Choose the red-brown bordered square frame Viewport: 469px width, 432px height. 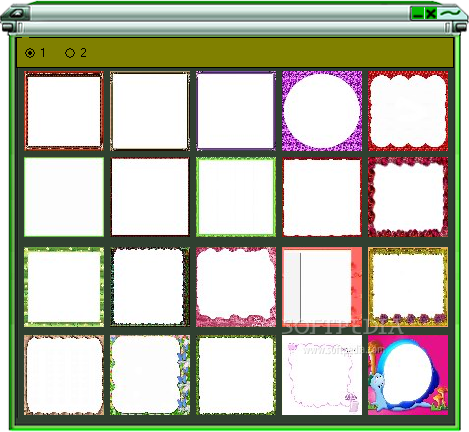pos(64,111)
